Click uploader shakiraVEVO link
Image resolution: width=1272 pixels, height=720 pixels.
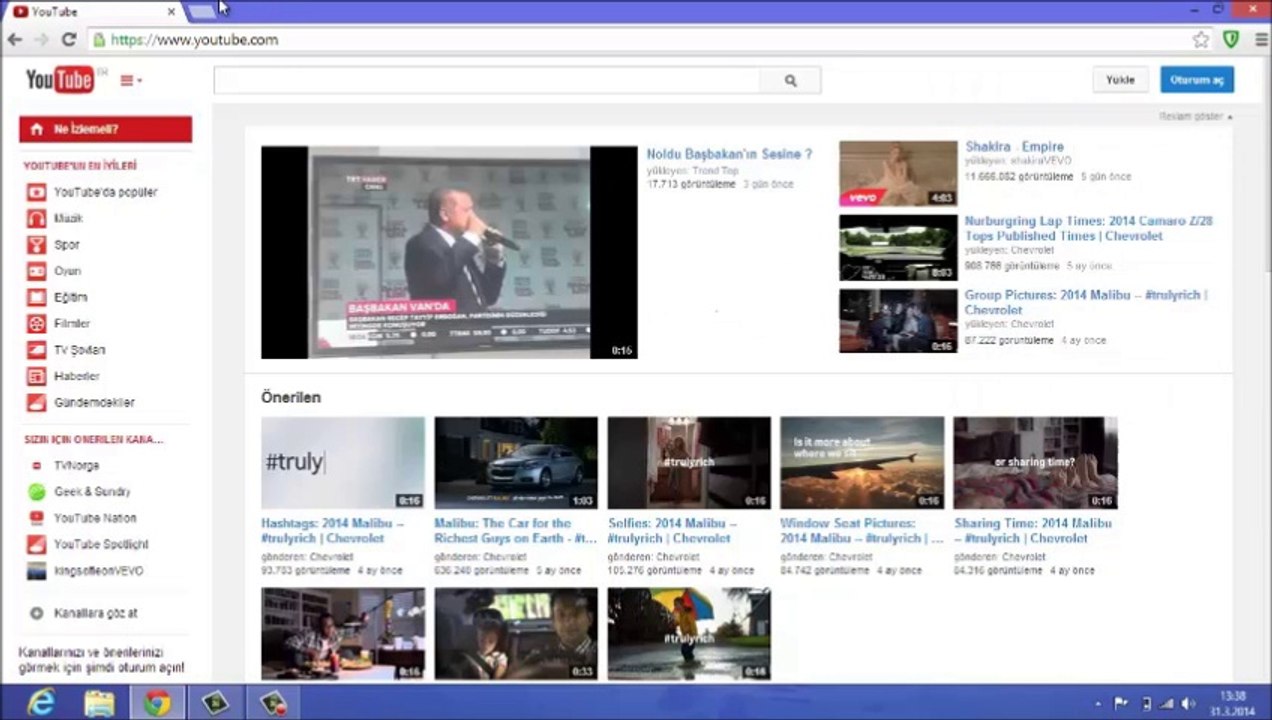(1040, 160)
